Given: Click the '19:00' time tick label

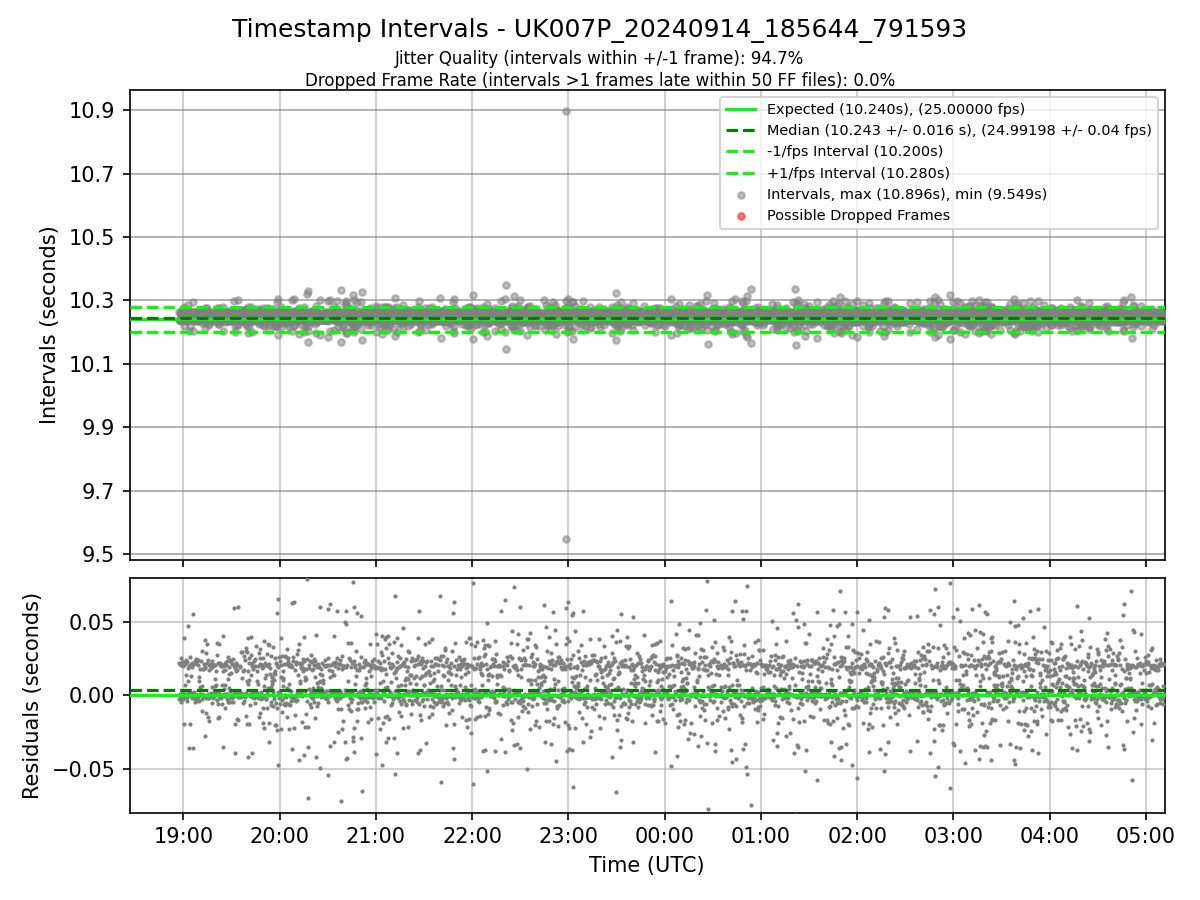Looking at the screenshot, I should 182,834.
